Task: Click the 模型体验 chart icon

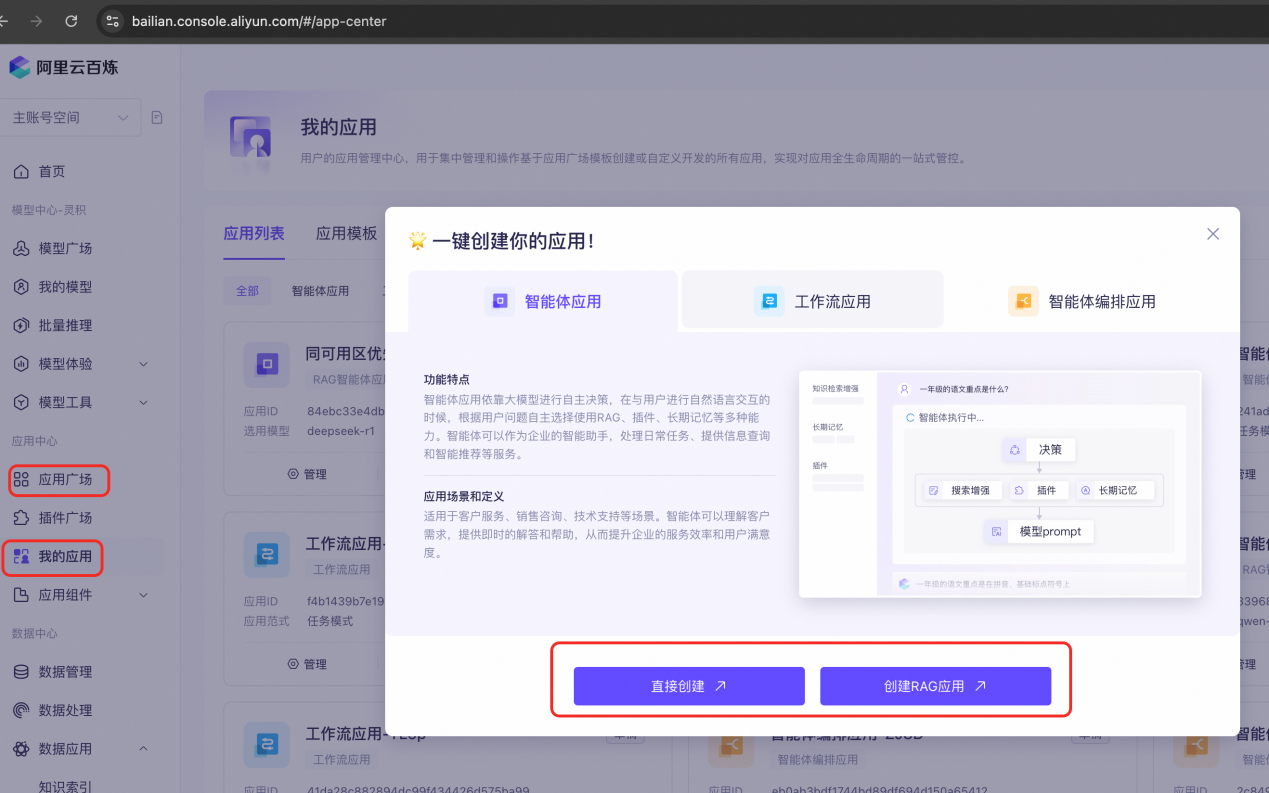Action: (x=21, y=364)
